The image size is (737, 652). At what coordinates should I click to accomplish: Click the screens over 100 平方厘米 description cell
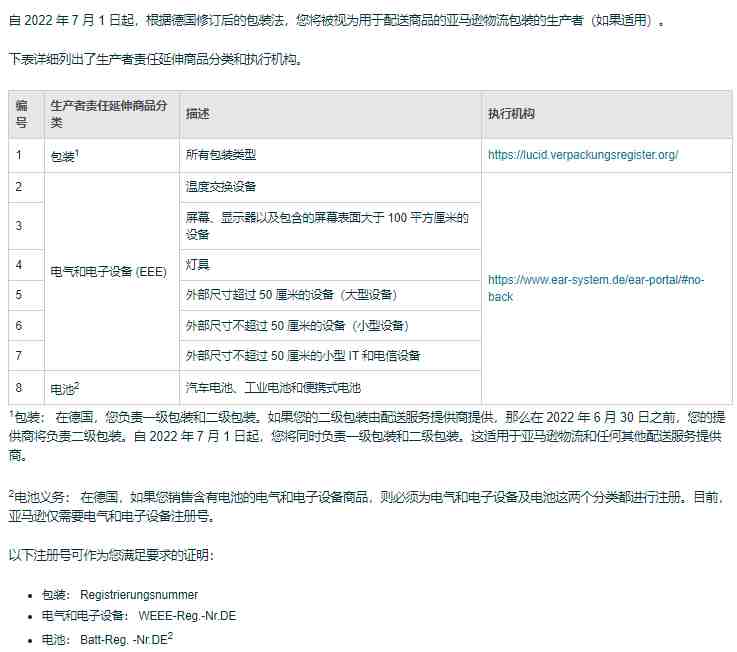(x=330, y=226)
